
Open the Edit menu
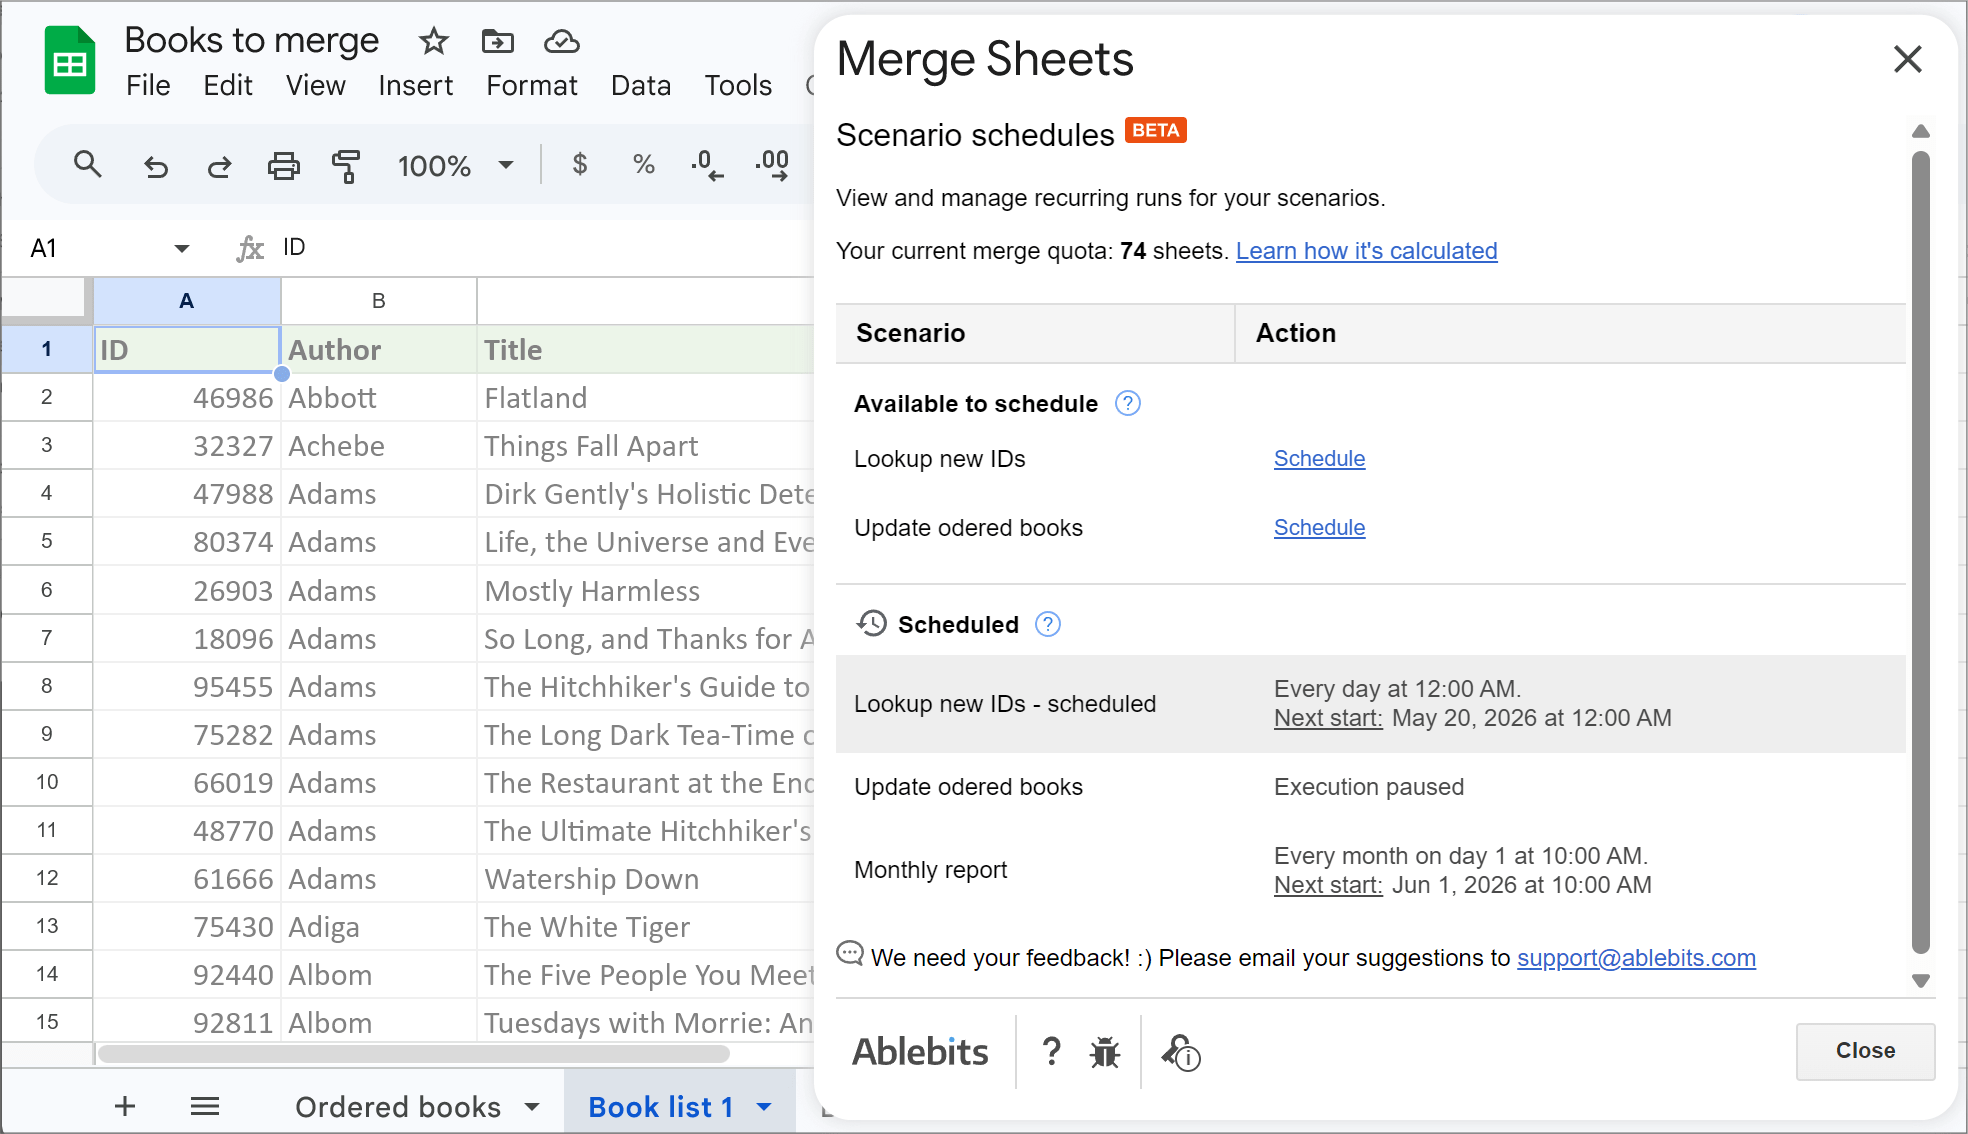[x=228, y=86]
